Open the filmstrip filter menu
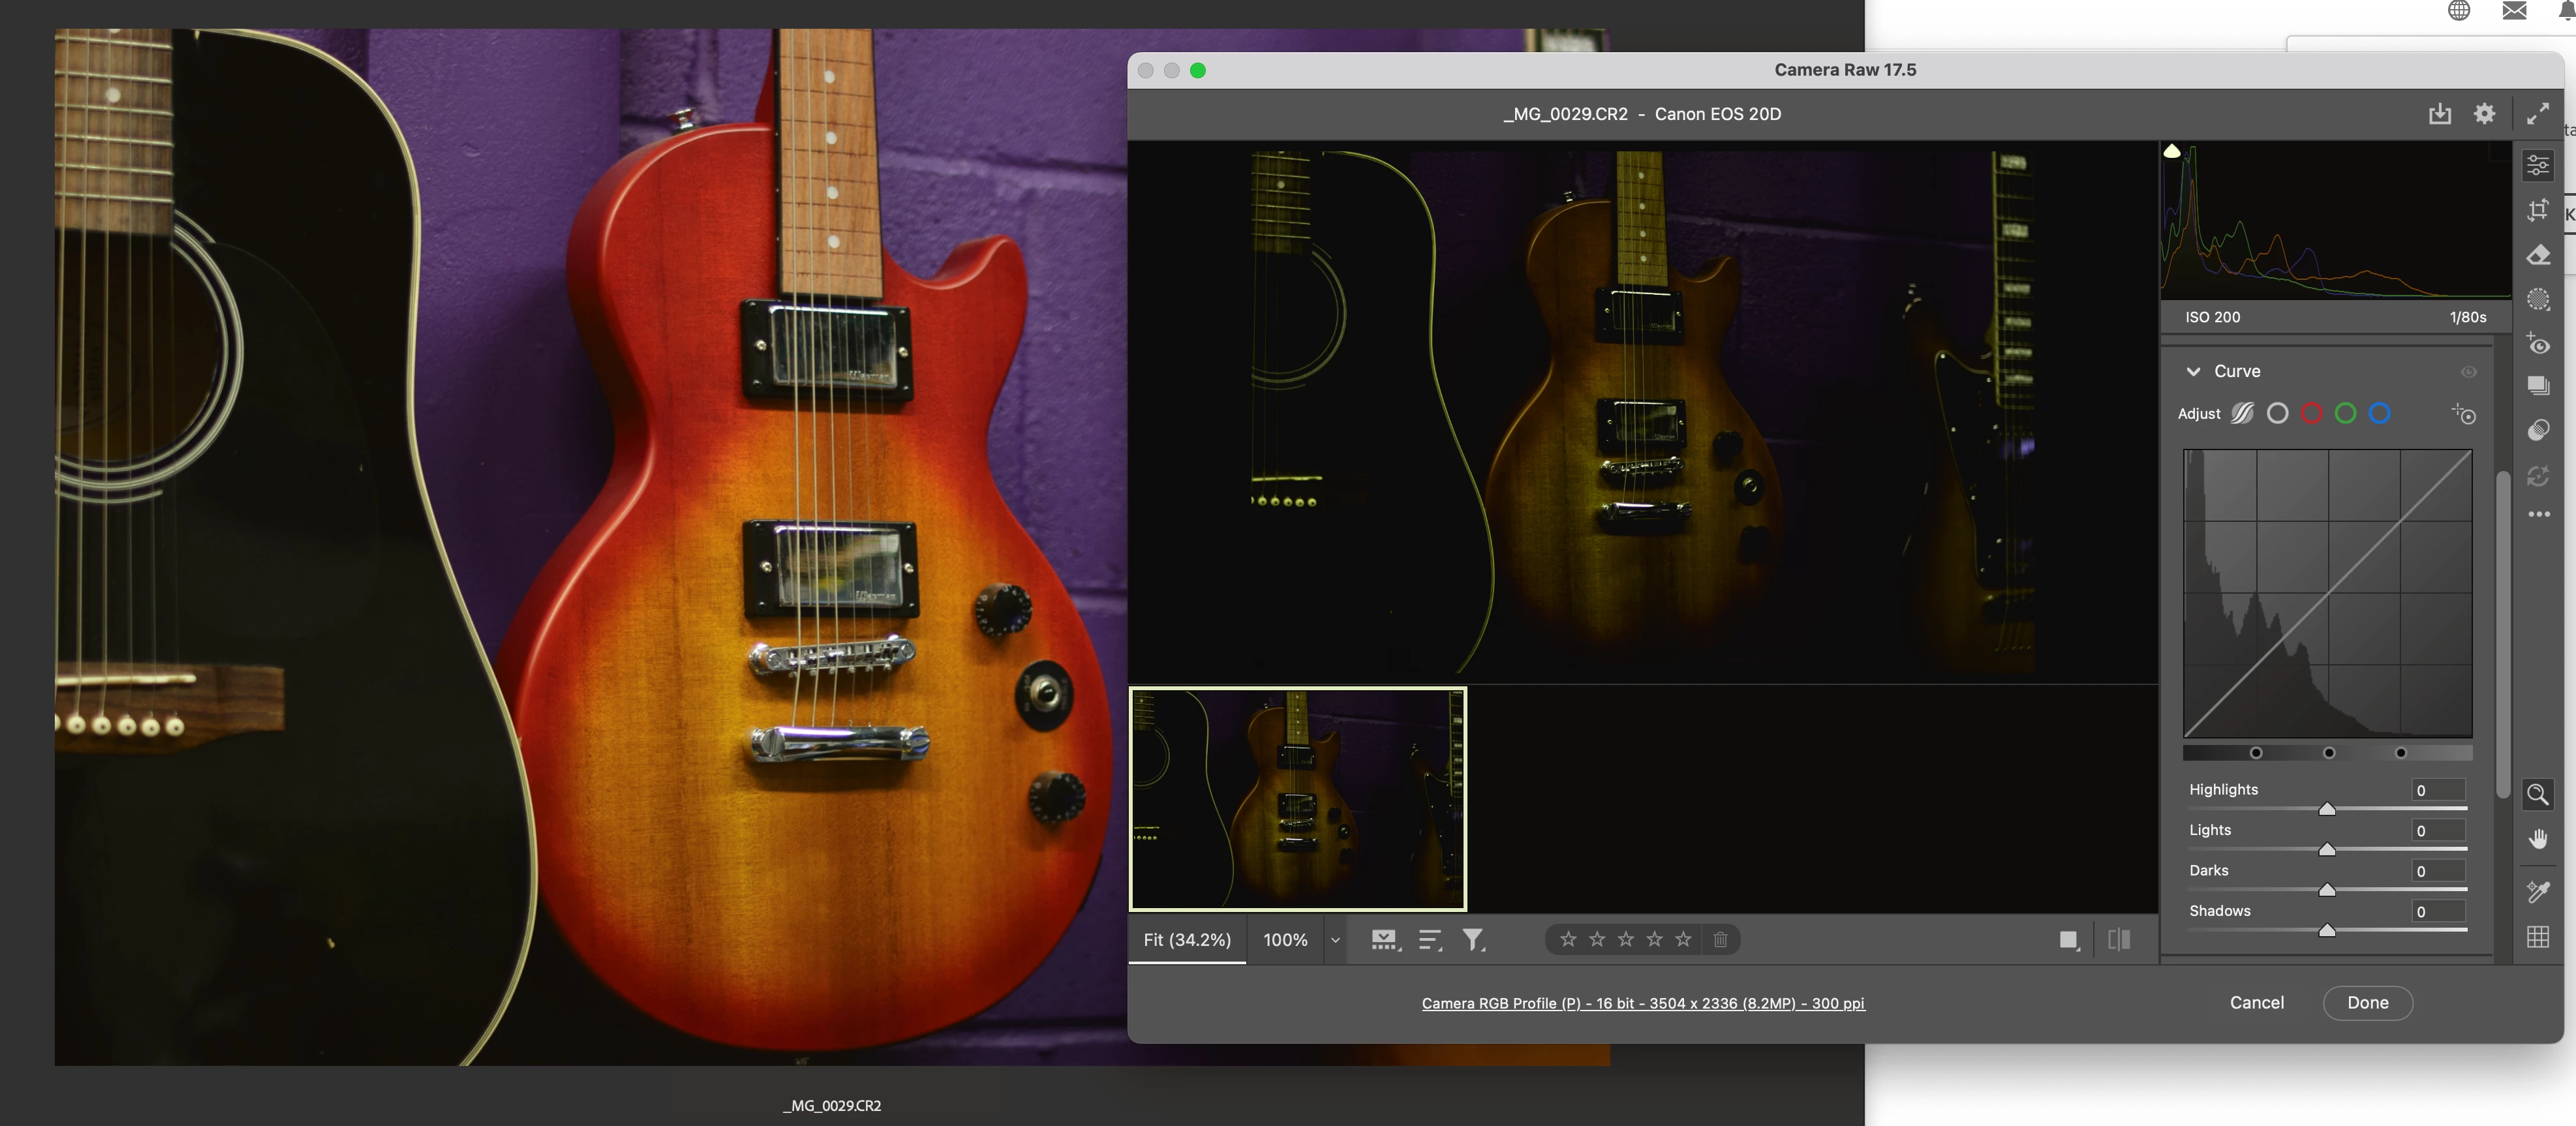The width and height of the screenshot is (2576, 1126). click(1473, 940)
